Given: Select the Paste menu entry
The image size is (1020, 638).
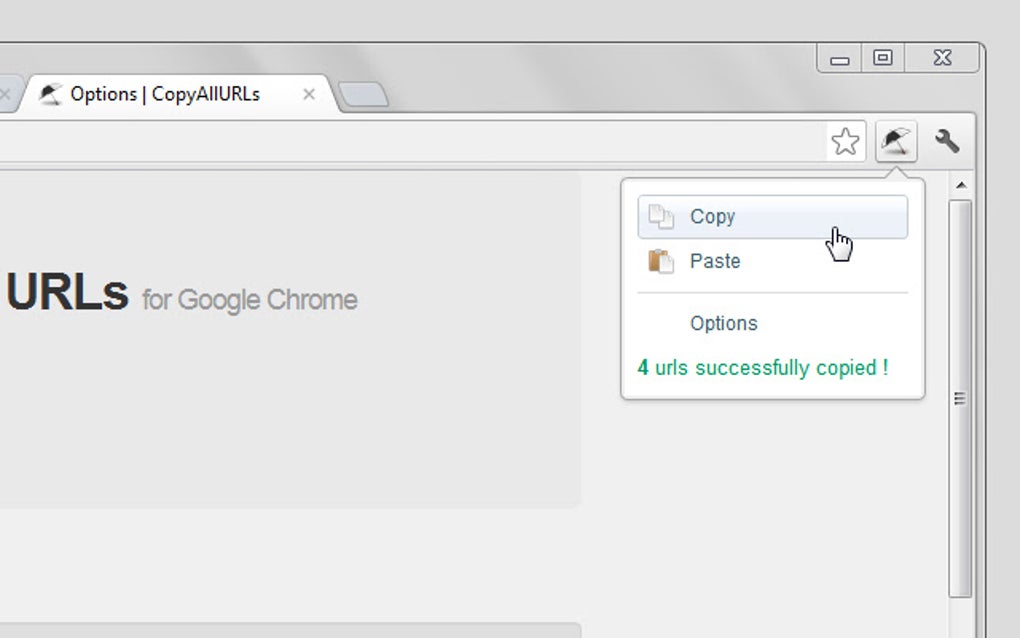Looking at the screenshot, I should [x=715, y=261].
